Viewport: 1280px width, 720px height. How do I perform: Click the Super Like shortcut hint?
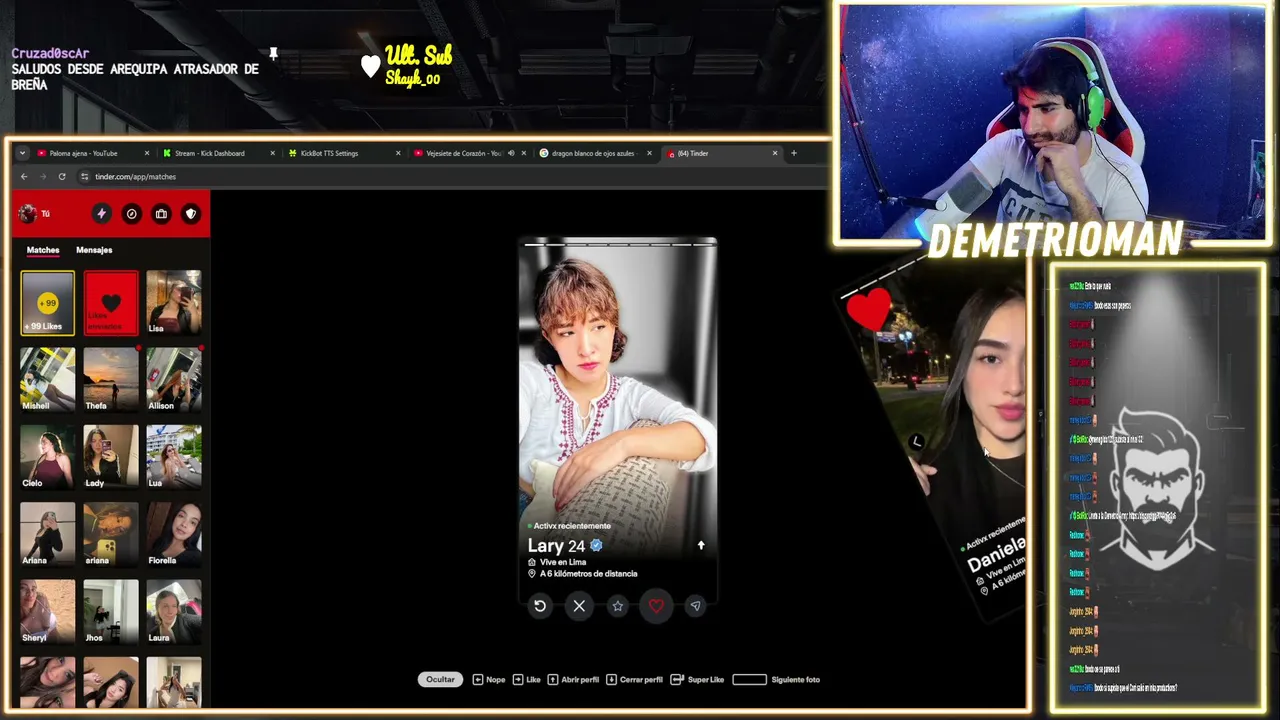point(697,680)
